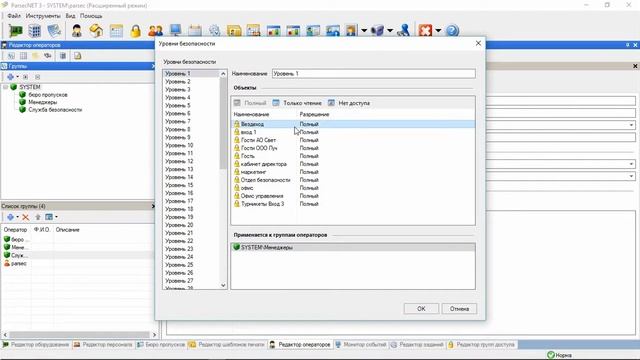
Task: Open dropdown arrow next to camera icon
Action: point(390,31)
